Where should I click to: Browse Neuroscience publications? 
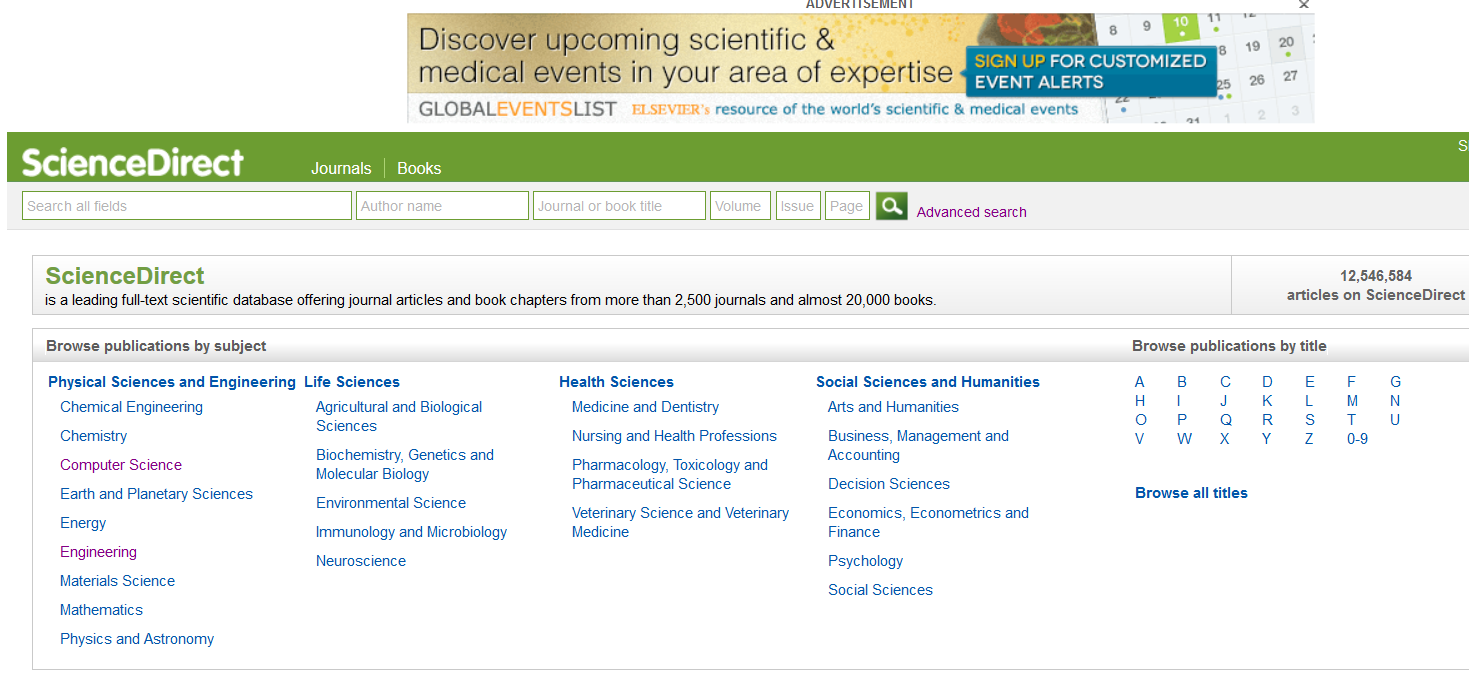coord(361,561)
